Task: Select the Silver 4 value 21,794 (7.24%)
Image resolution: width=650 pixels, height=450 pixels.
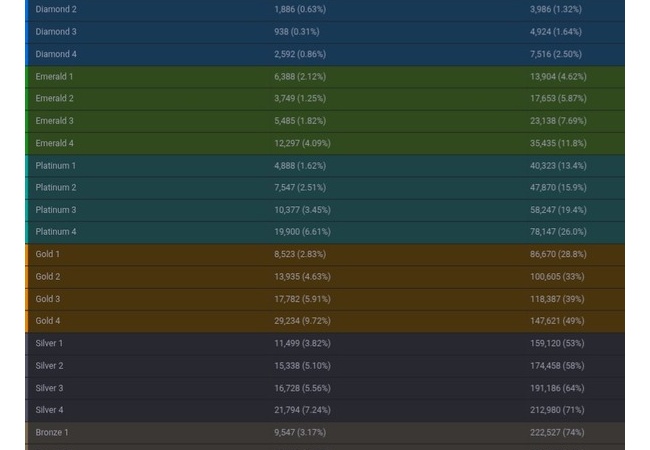Action: click(x=302, y=410)
